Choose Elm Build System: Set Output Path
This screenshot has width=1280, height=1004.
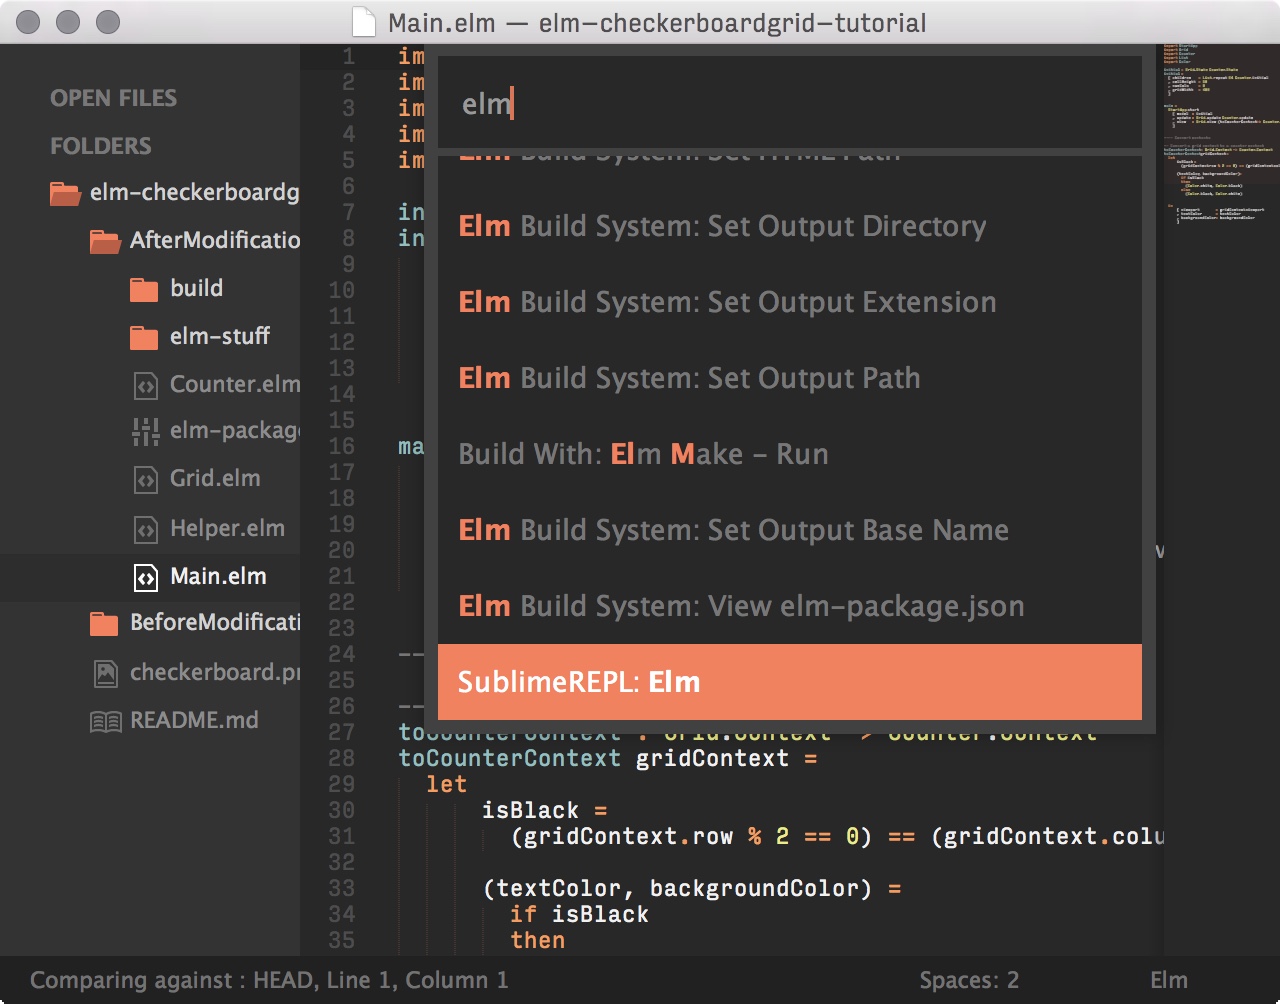tap(688, 378)
